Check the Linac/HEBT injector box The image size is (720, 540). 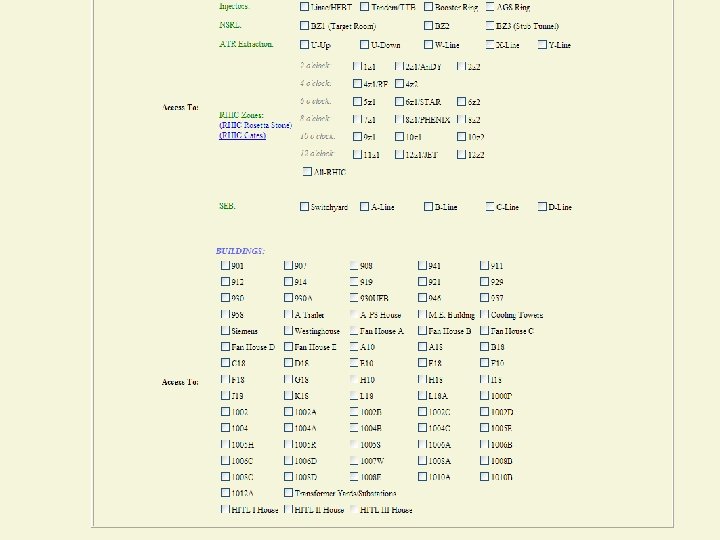304,6
